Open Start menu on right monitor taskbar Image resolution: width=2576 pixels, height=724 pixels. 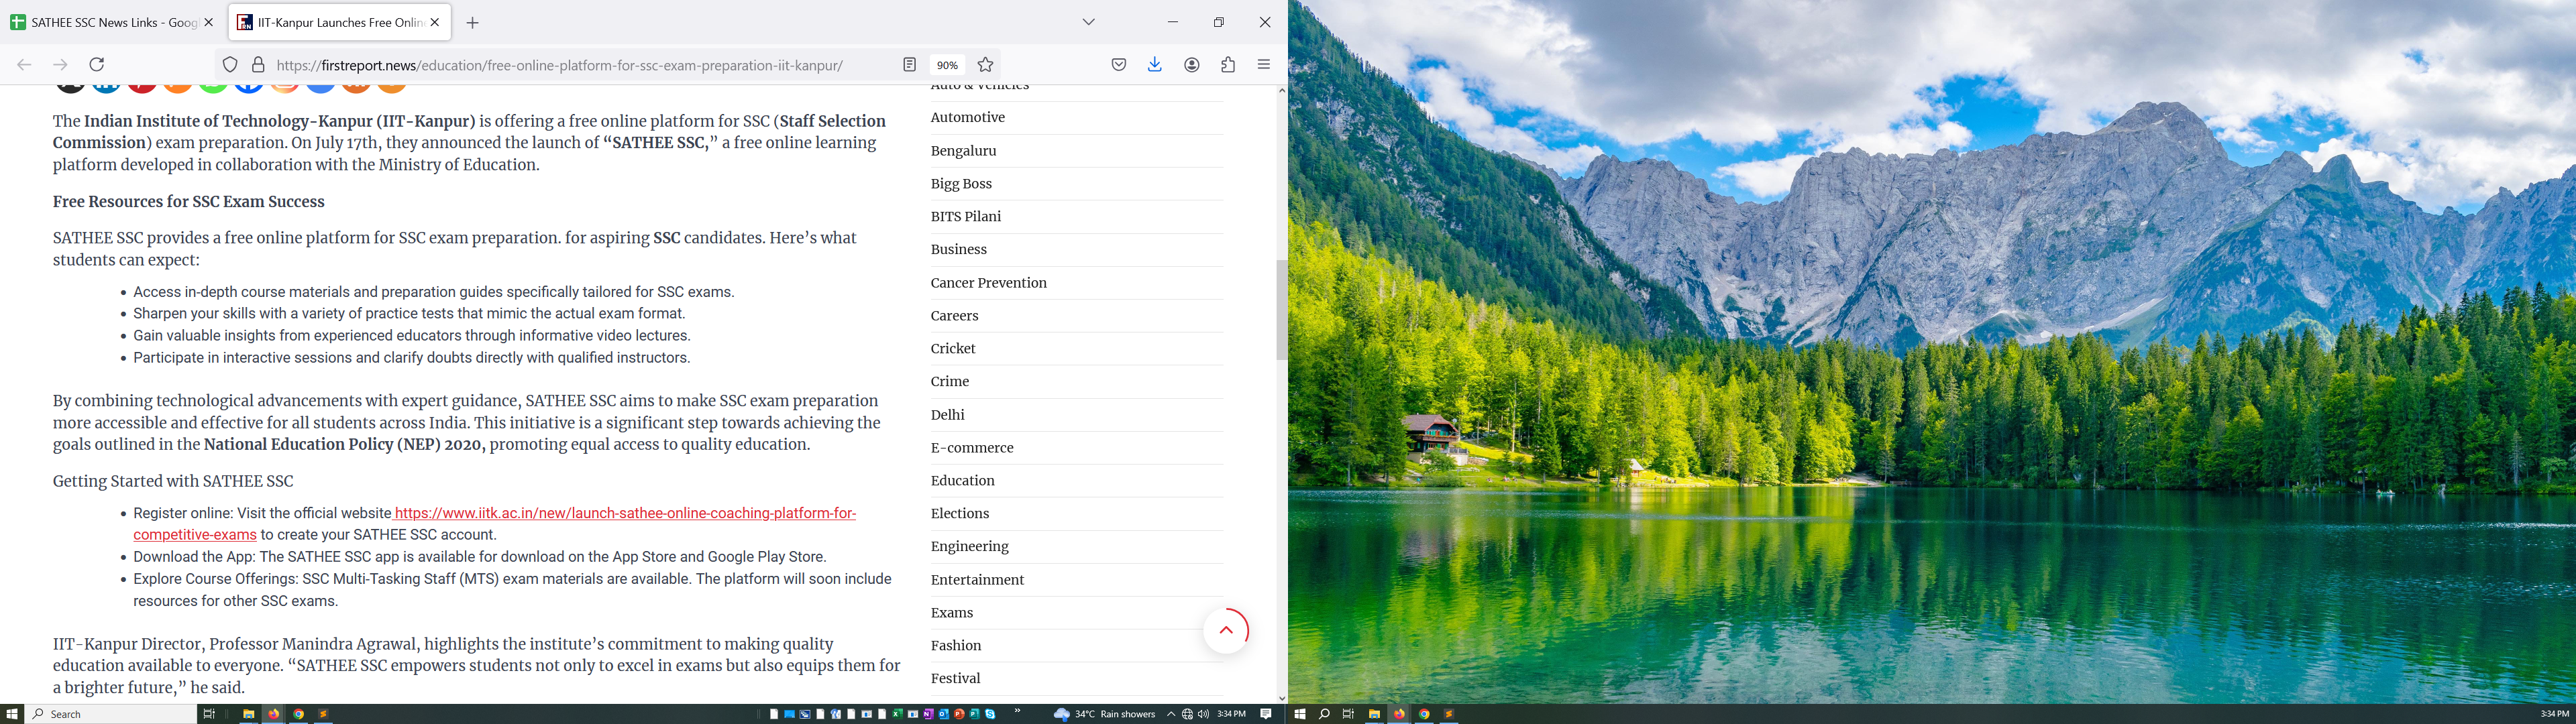point(1300,714)
